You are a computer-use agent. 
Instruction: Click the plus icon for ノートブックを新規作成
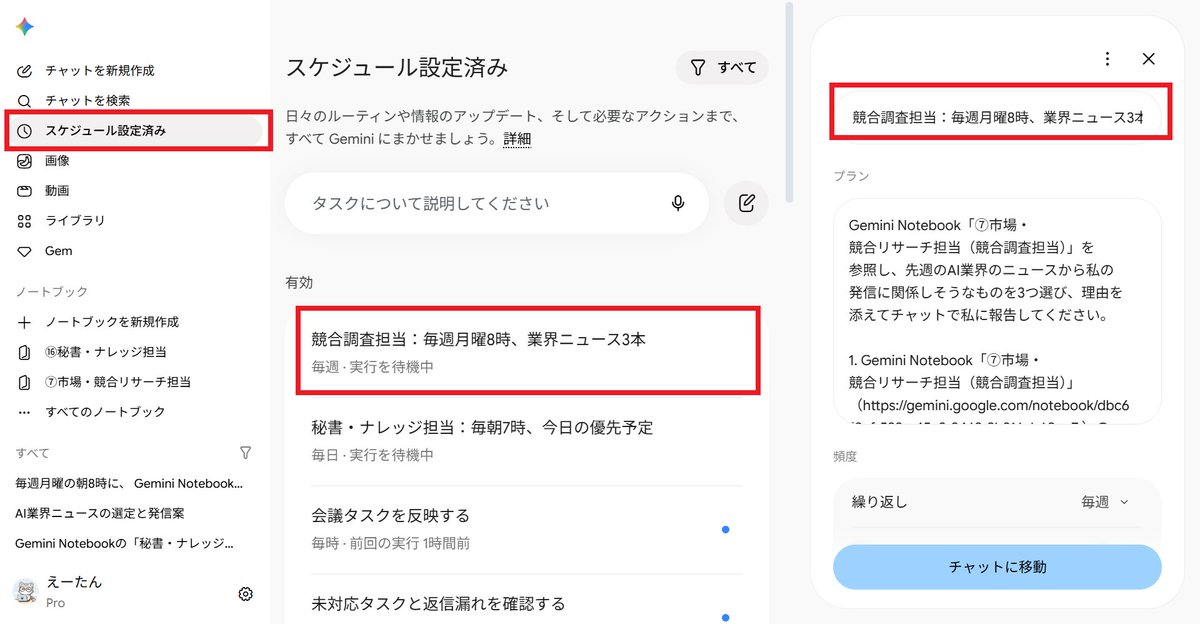pyautogui.click(x=25, y=322)
